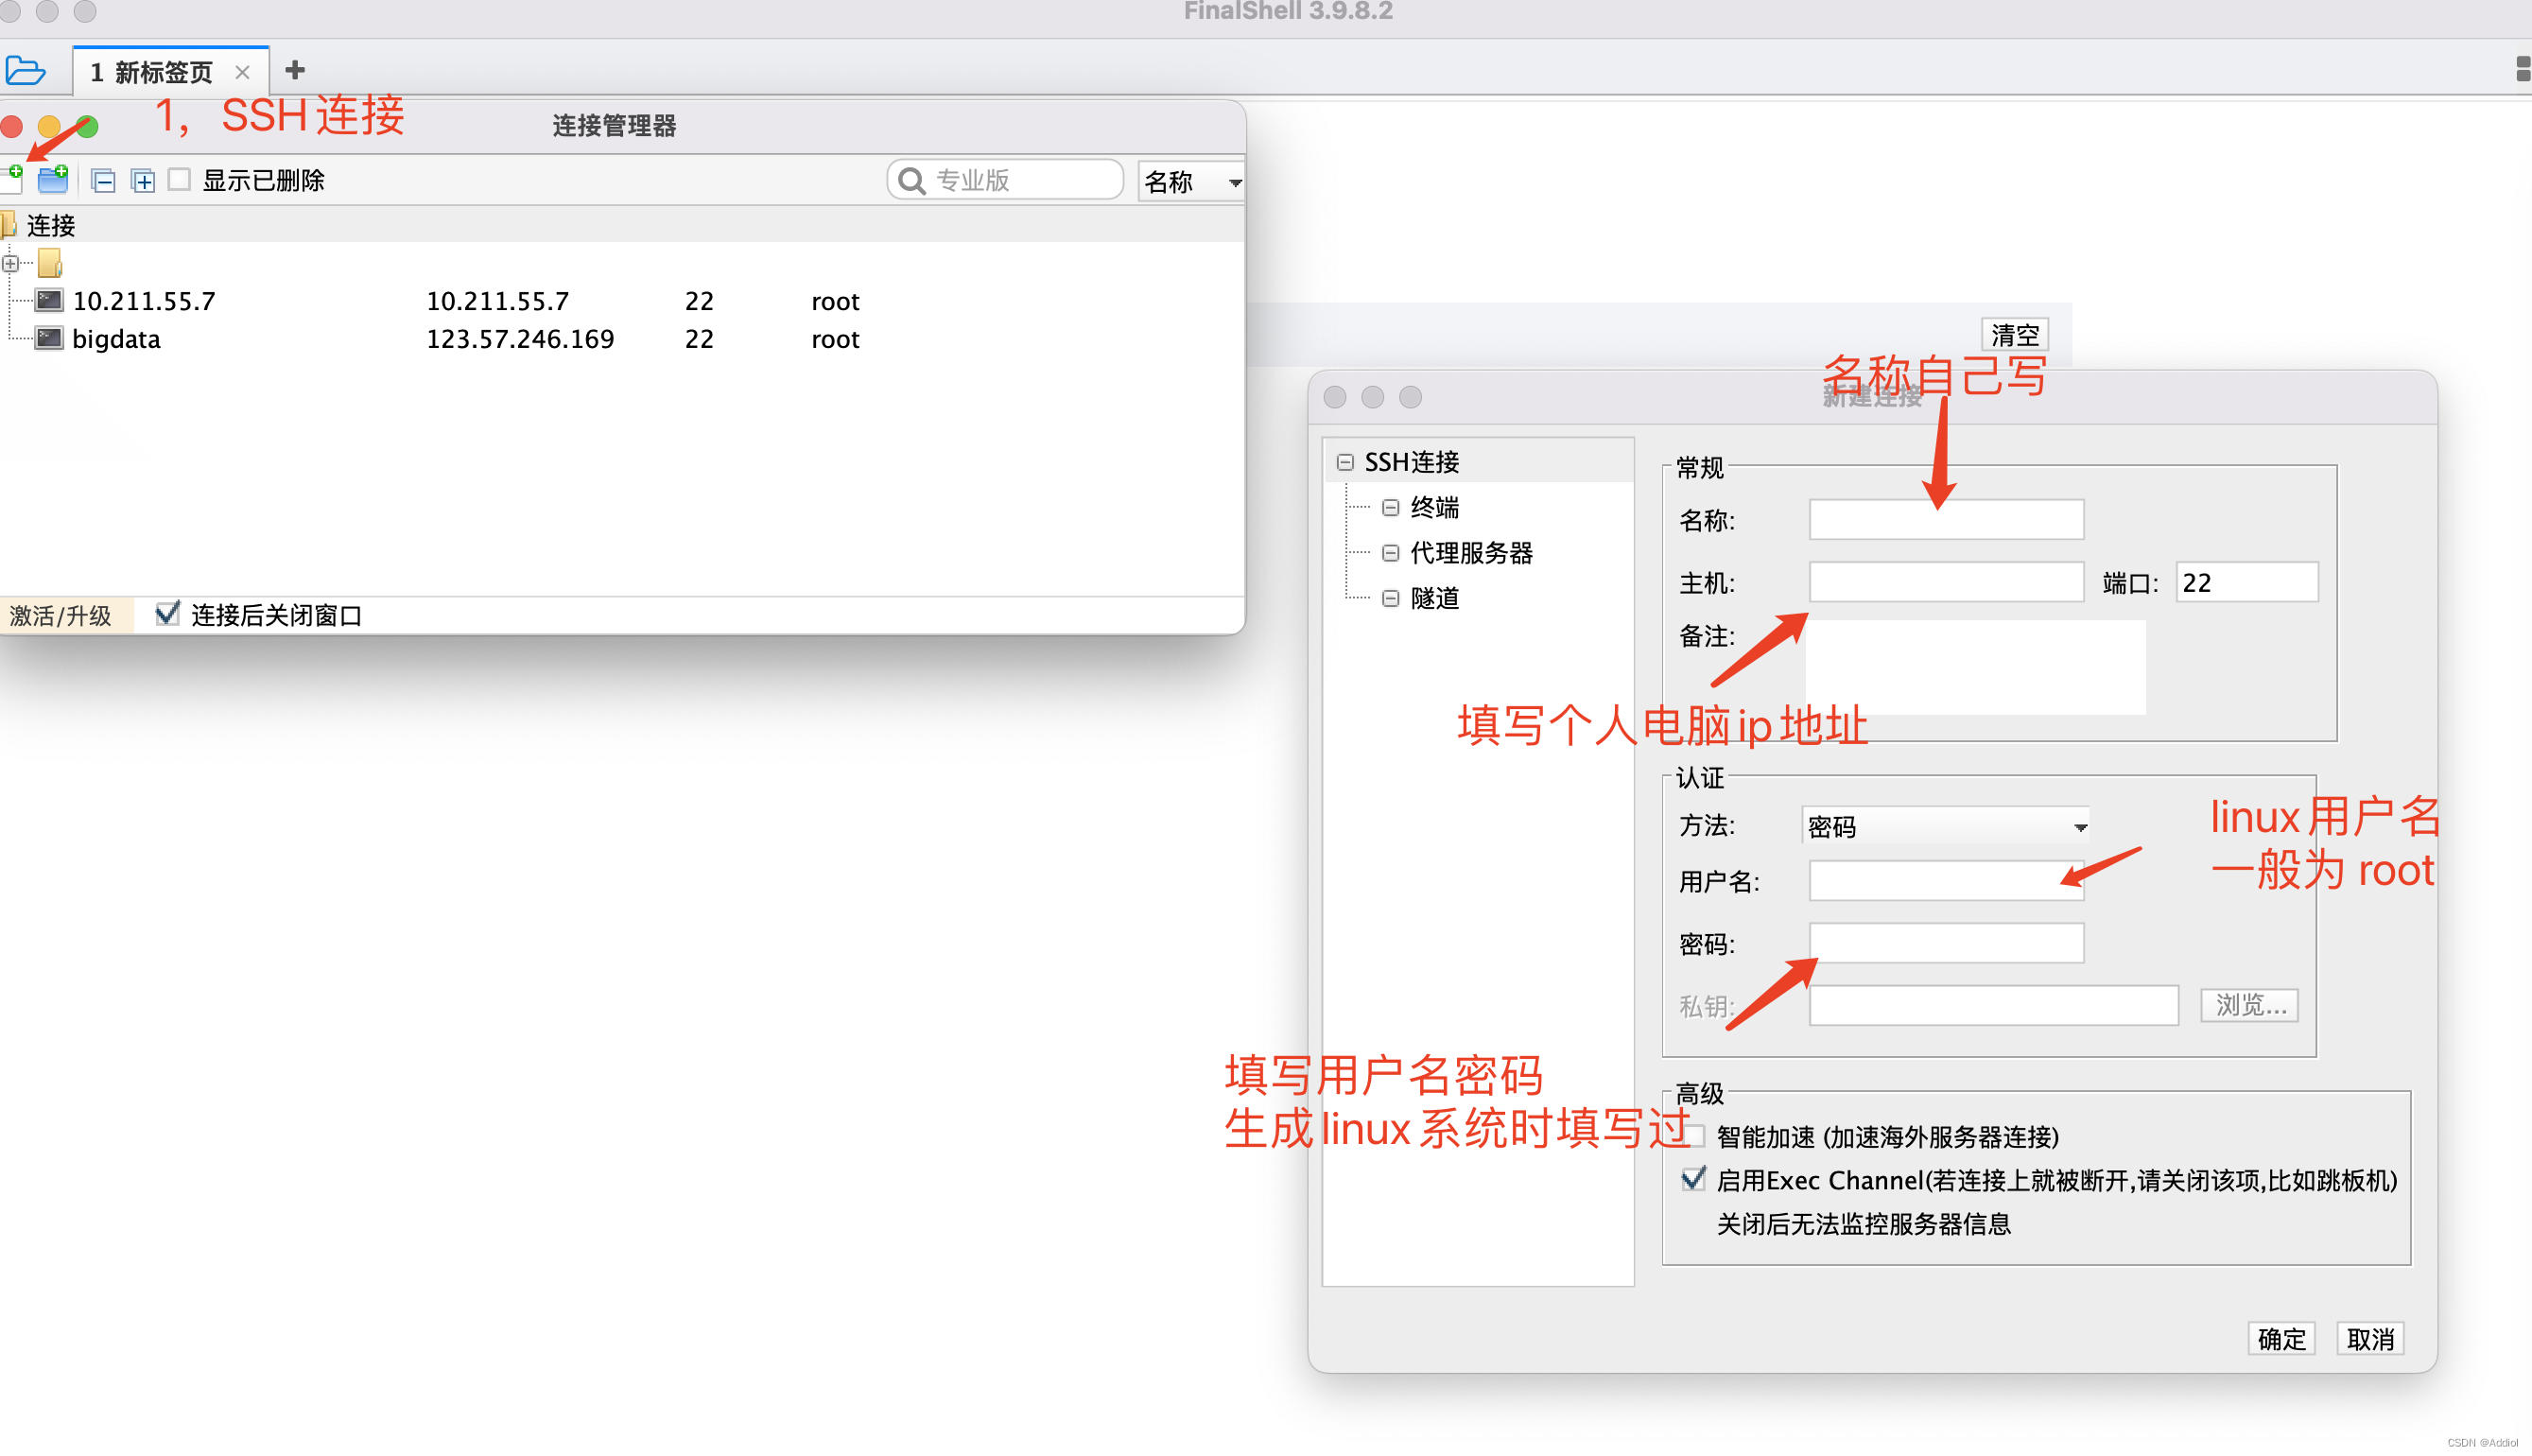The width and height of the screenshot is (2532, 1456).
Task: Toggle 显示已删除 checkbox
Action: [179, 179]
